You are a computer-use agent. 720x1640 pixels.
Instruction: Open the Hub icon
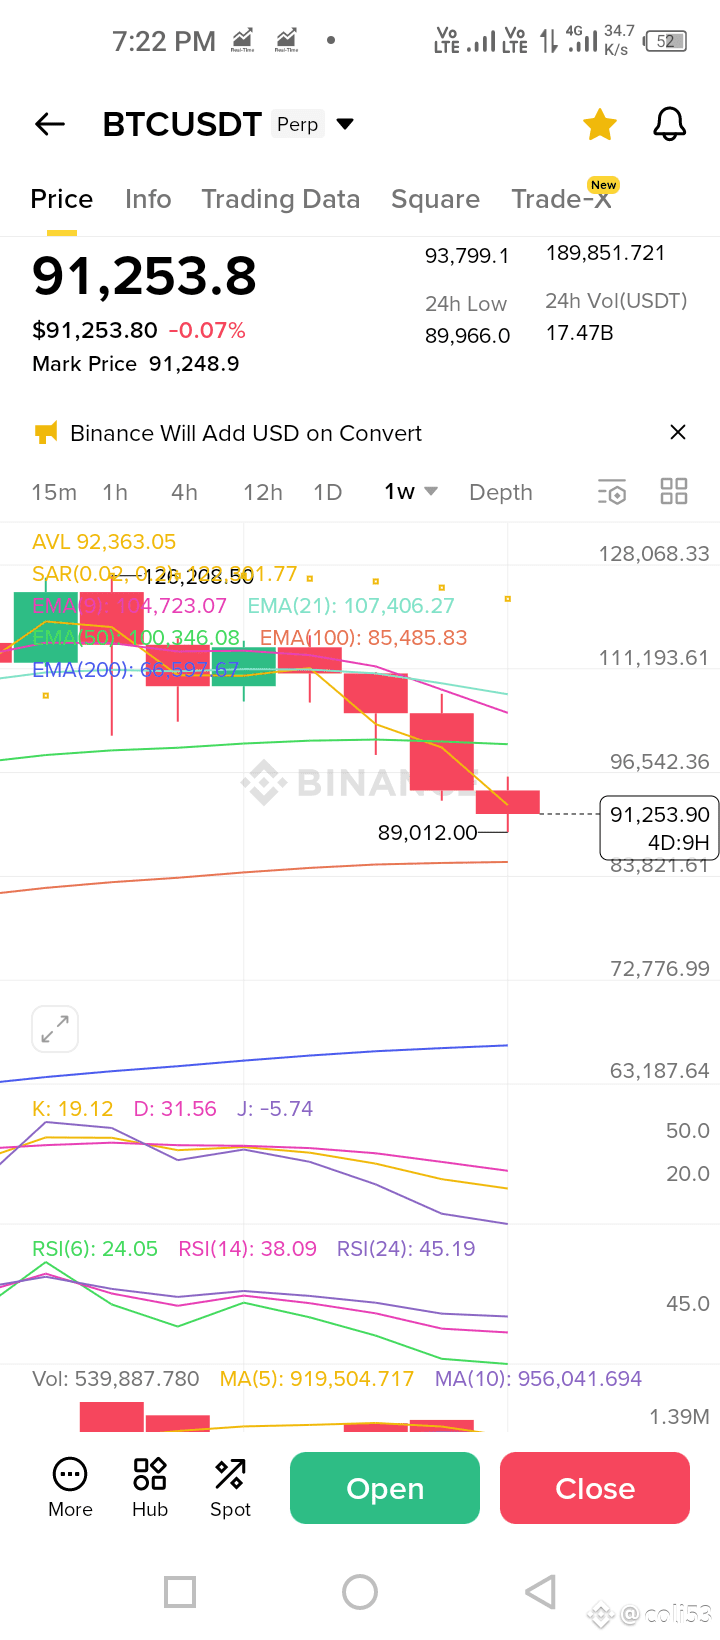pos(150,1488)
